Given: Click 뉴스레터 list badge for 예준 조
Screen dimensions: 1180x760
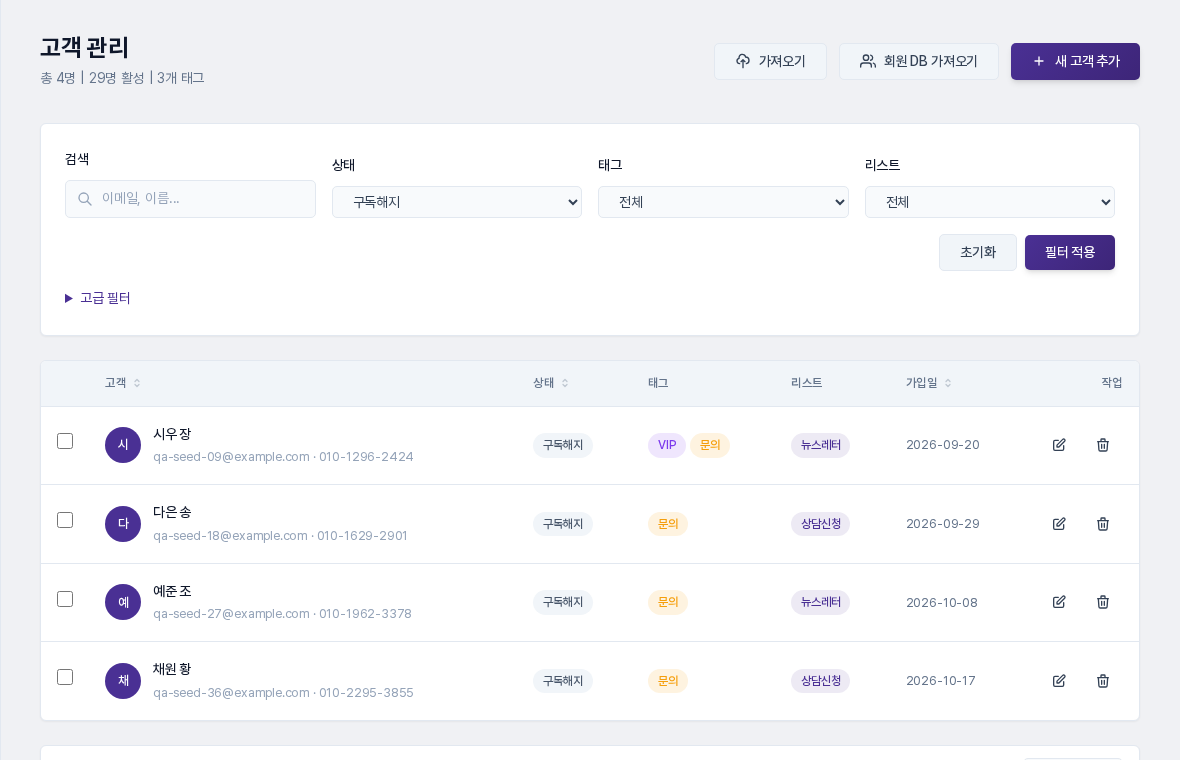Looking at the screenshot, I should click(x=820, y=602).
